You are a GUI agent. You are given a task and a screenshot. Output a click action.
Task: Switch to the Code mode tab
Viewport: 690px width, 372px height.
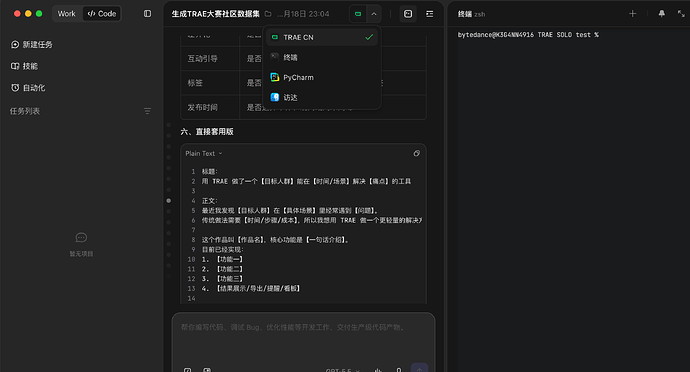pyautogui.click(x=102, y=14)
